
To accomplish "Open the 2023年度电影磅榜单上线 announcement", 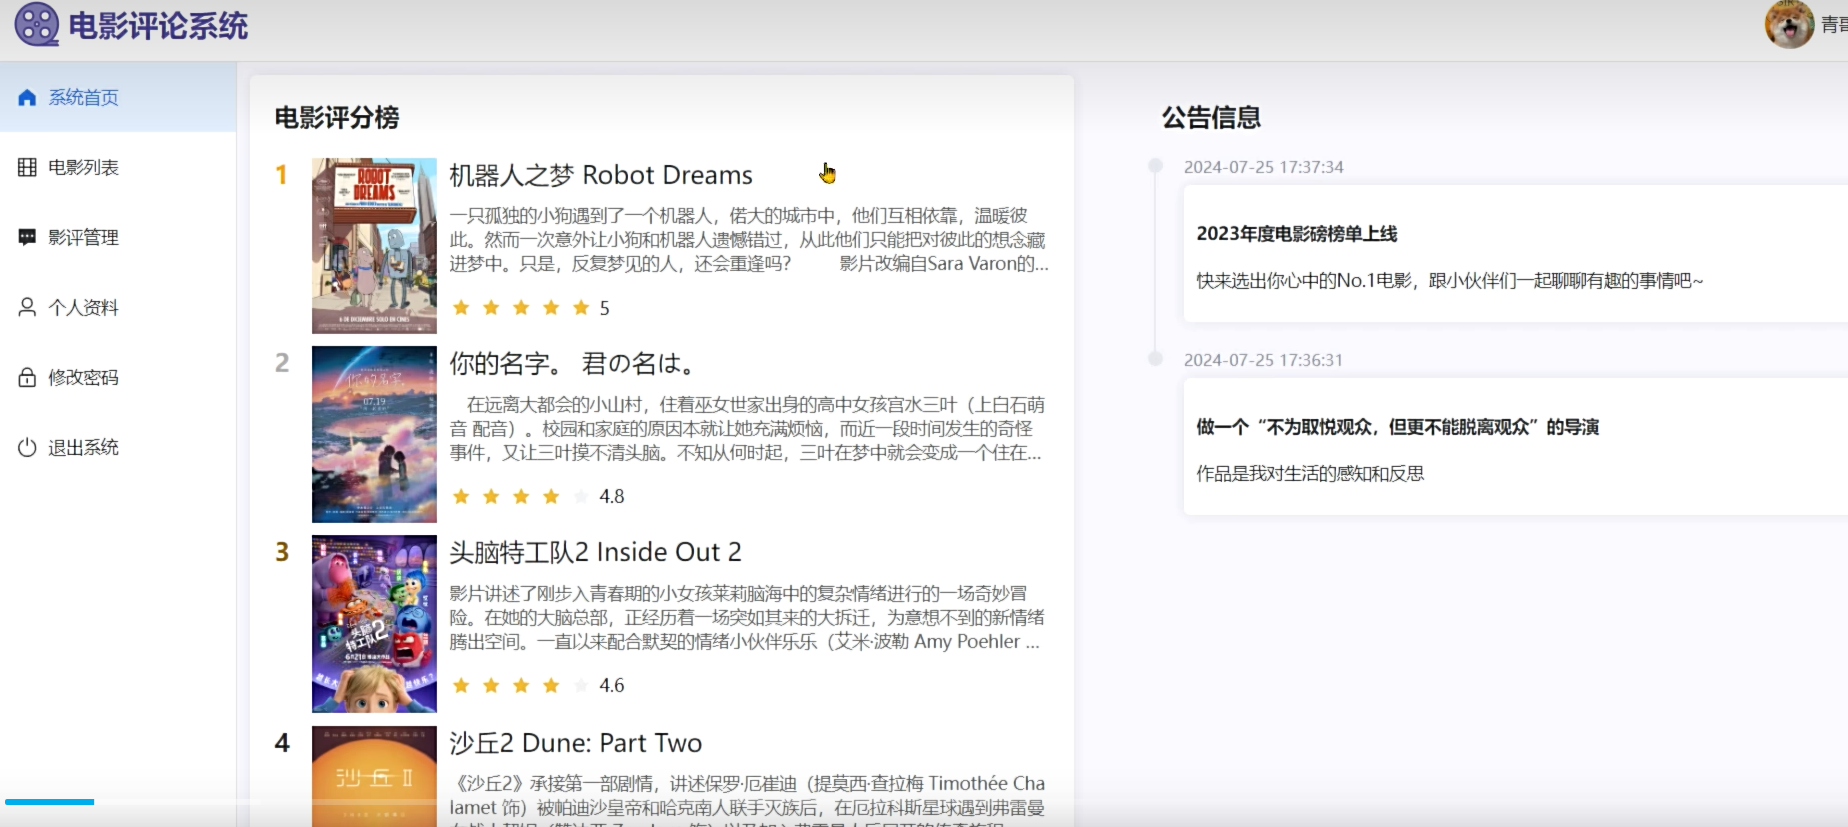I will pyautogui.click(x=1297, y=234).
